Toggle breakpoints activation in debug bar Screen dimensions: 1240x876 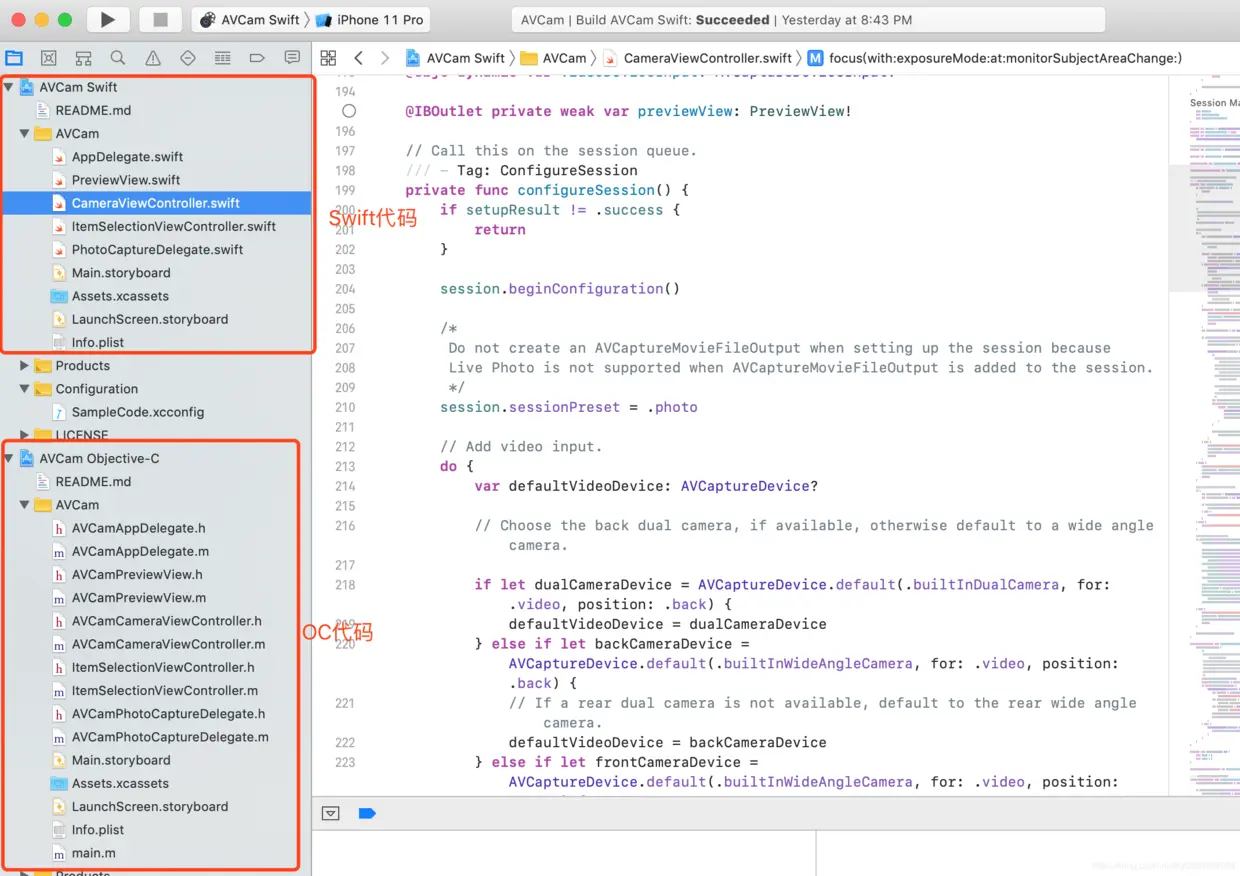coord(367,814)
